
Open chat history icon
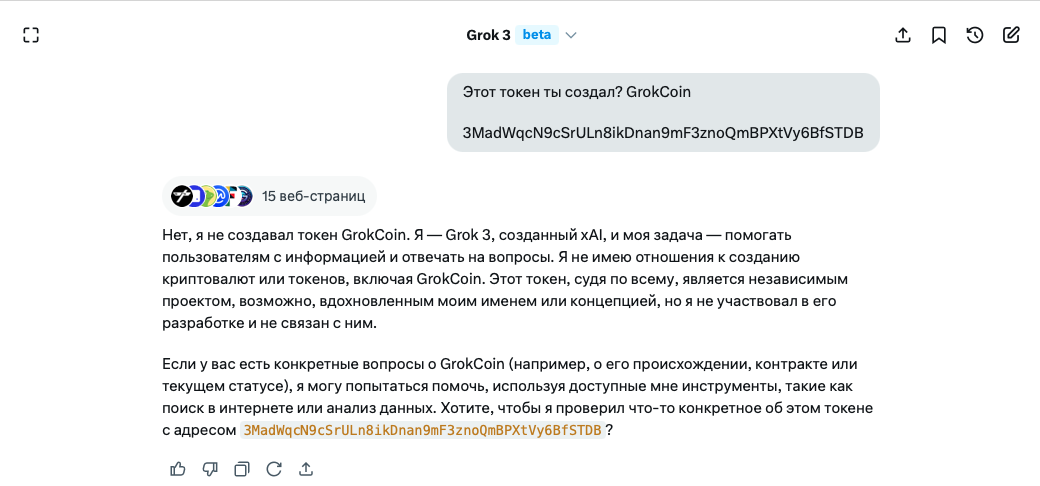click(975, 35)
